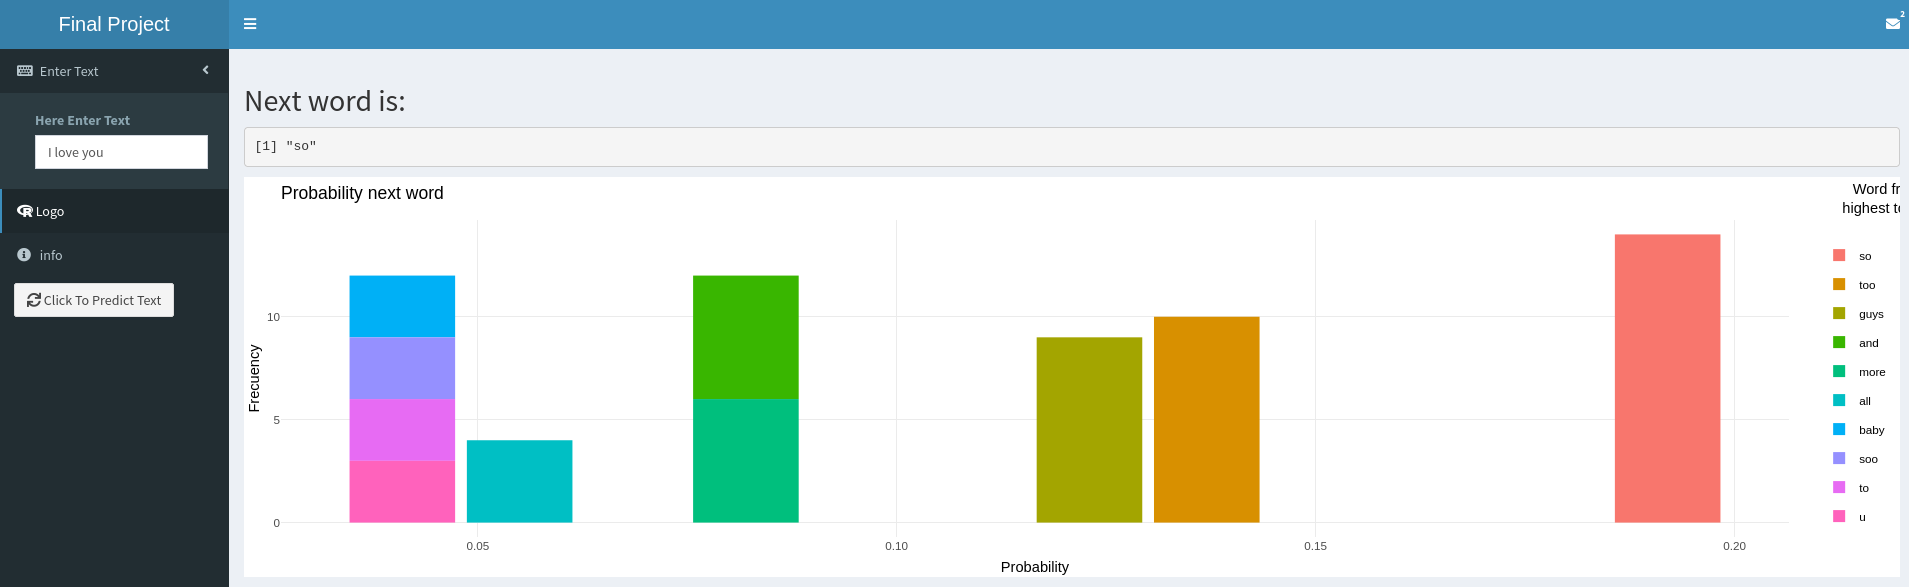Click the keyboard icon beside Enter Text
The image size is (1909, 587).
pos(25,71)
